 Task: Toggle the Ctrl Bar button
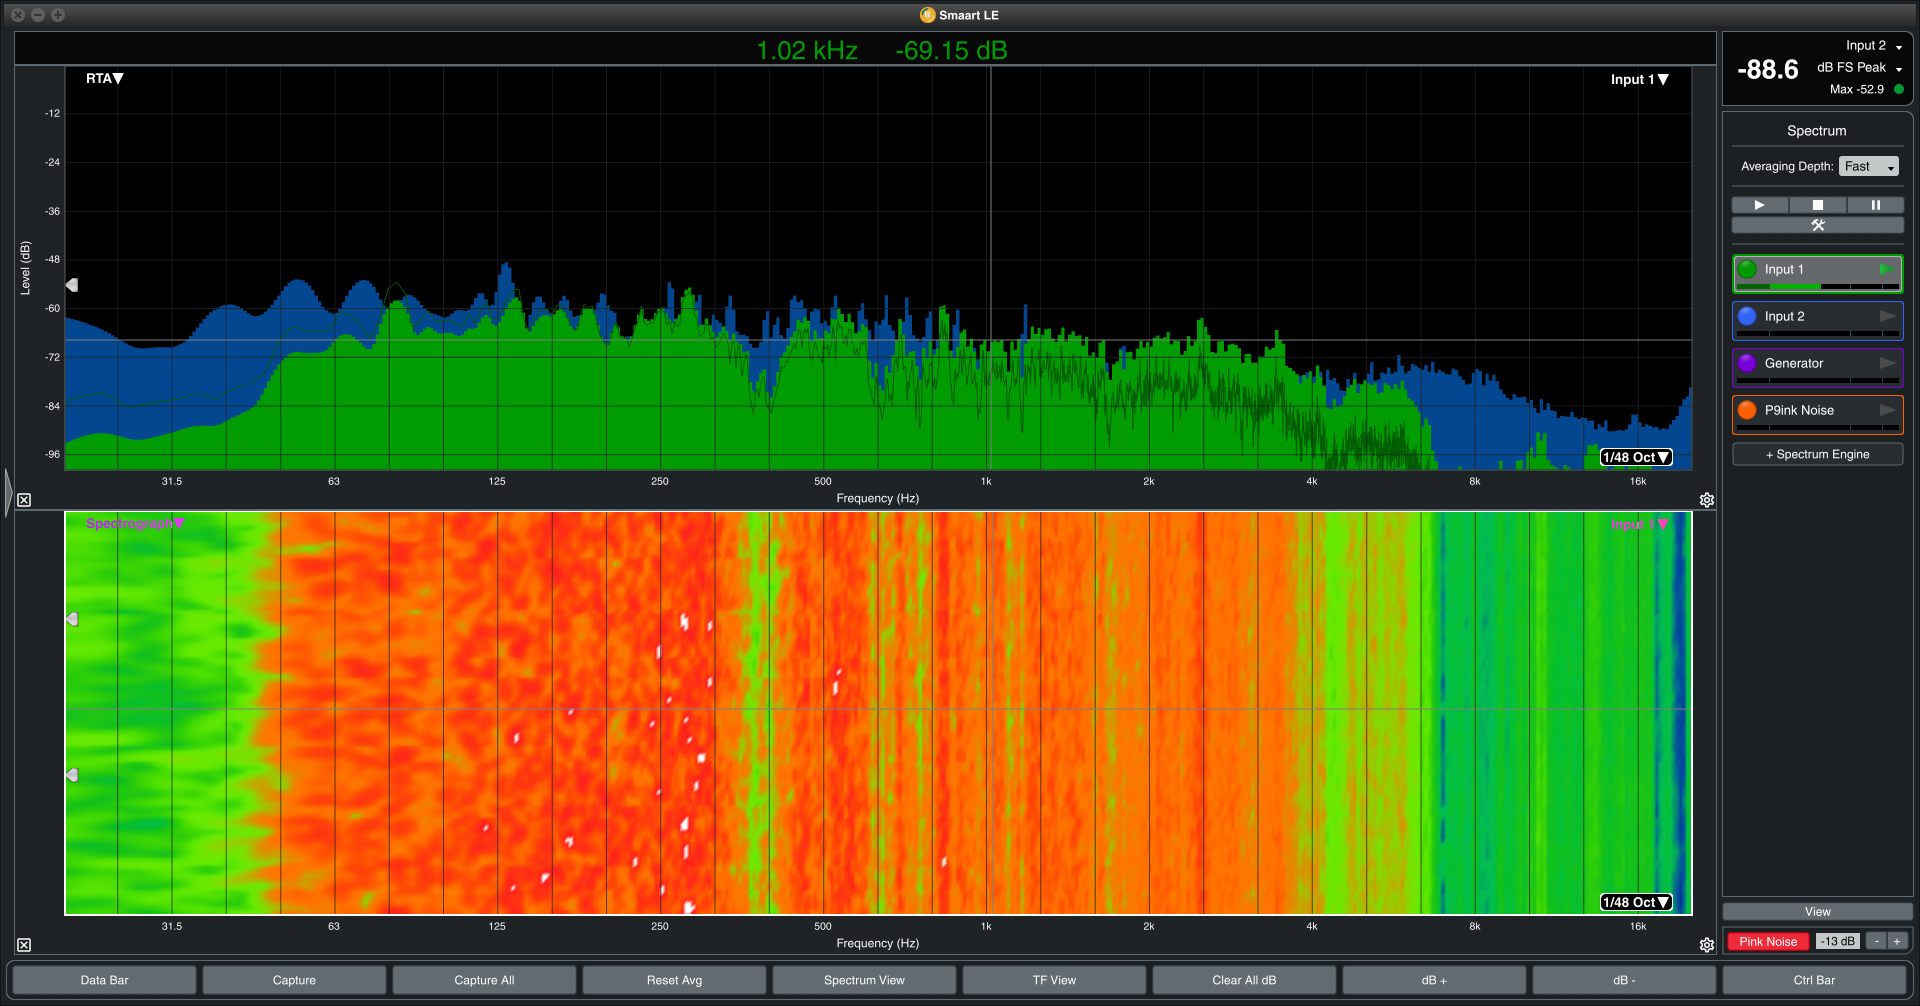tap(1814, 980)
